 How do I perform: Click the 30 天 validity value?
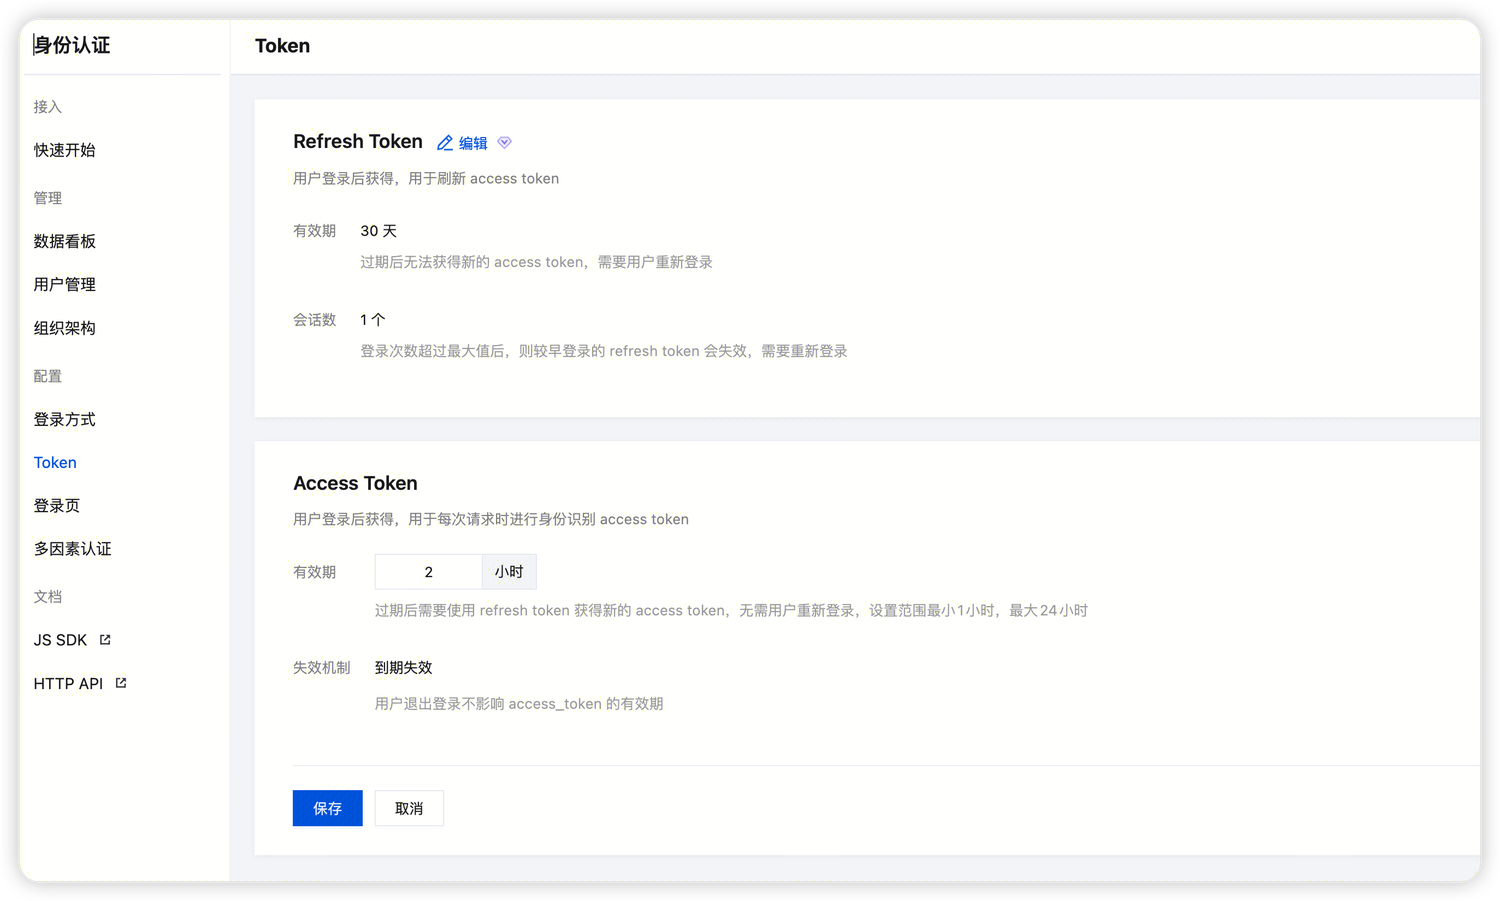379,231
